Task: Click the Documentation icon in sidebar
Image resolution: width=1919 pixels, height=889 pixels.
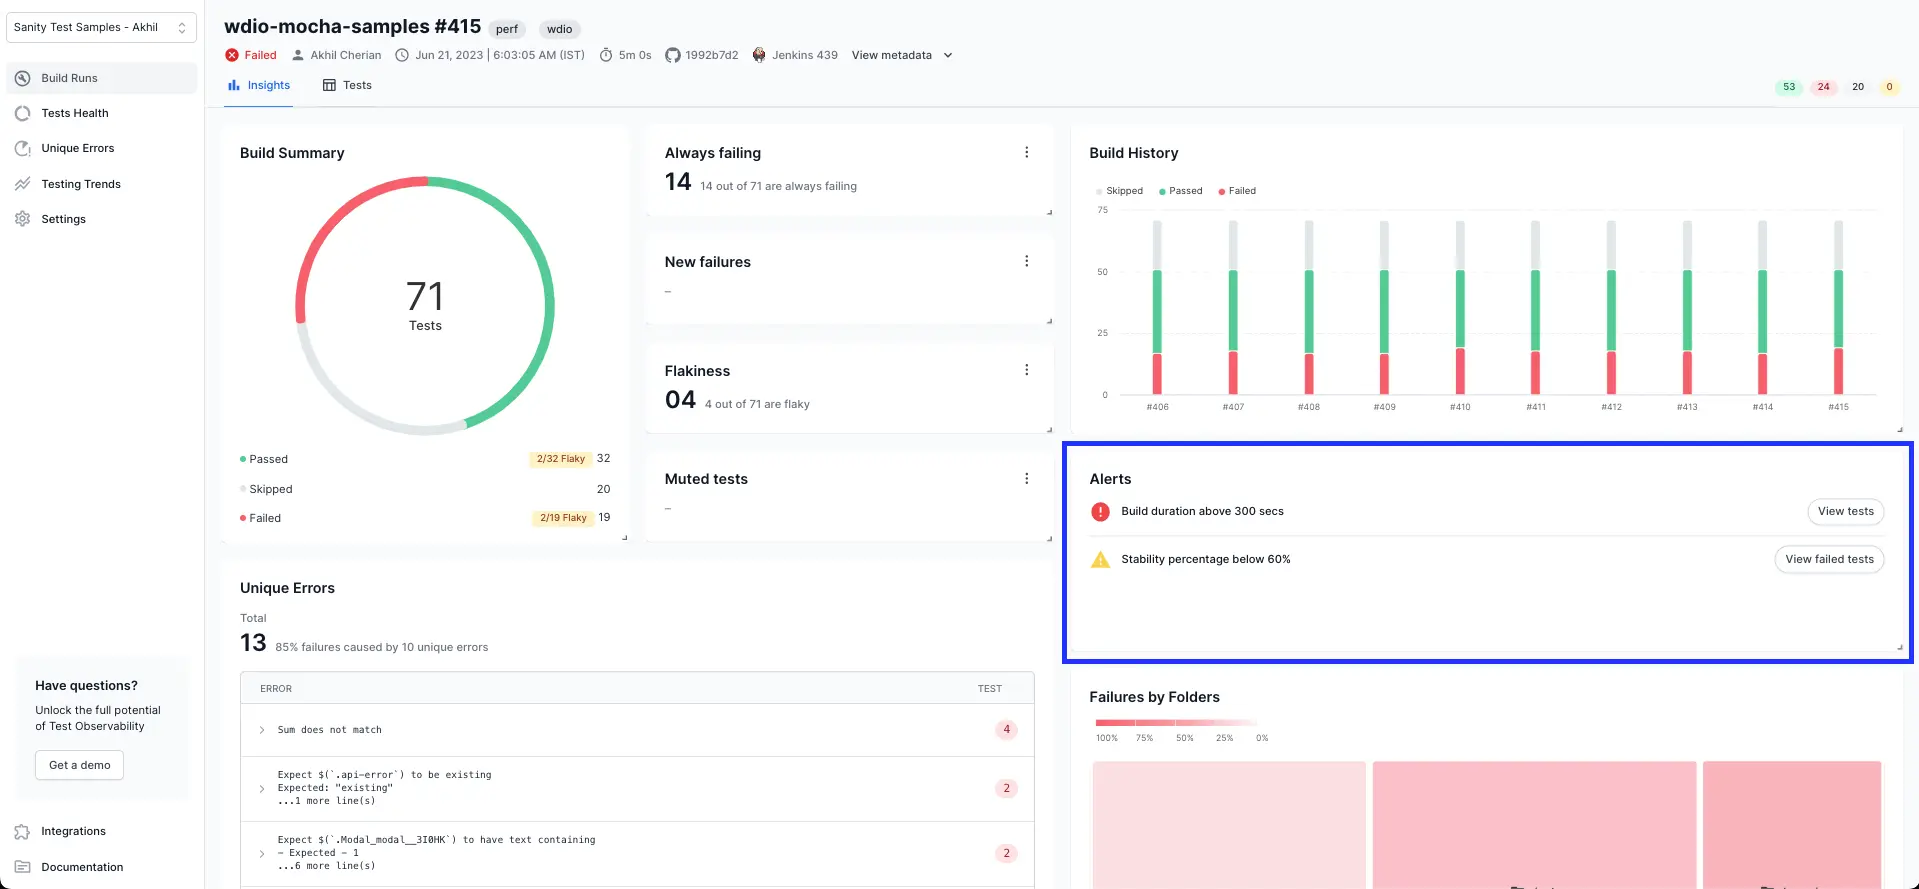Action: click(23, 867)
